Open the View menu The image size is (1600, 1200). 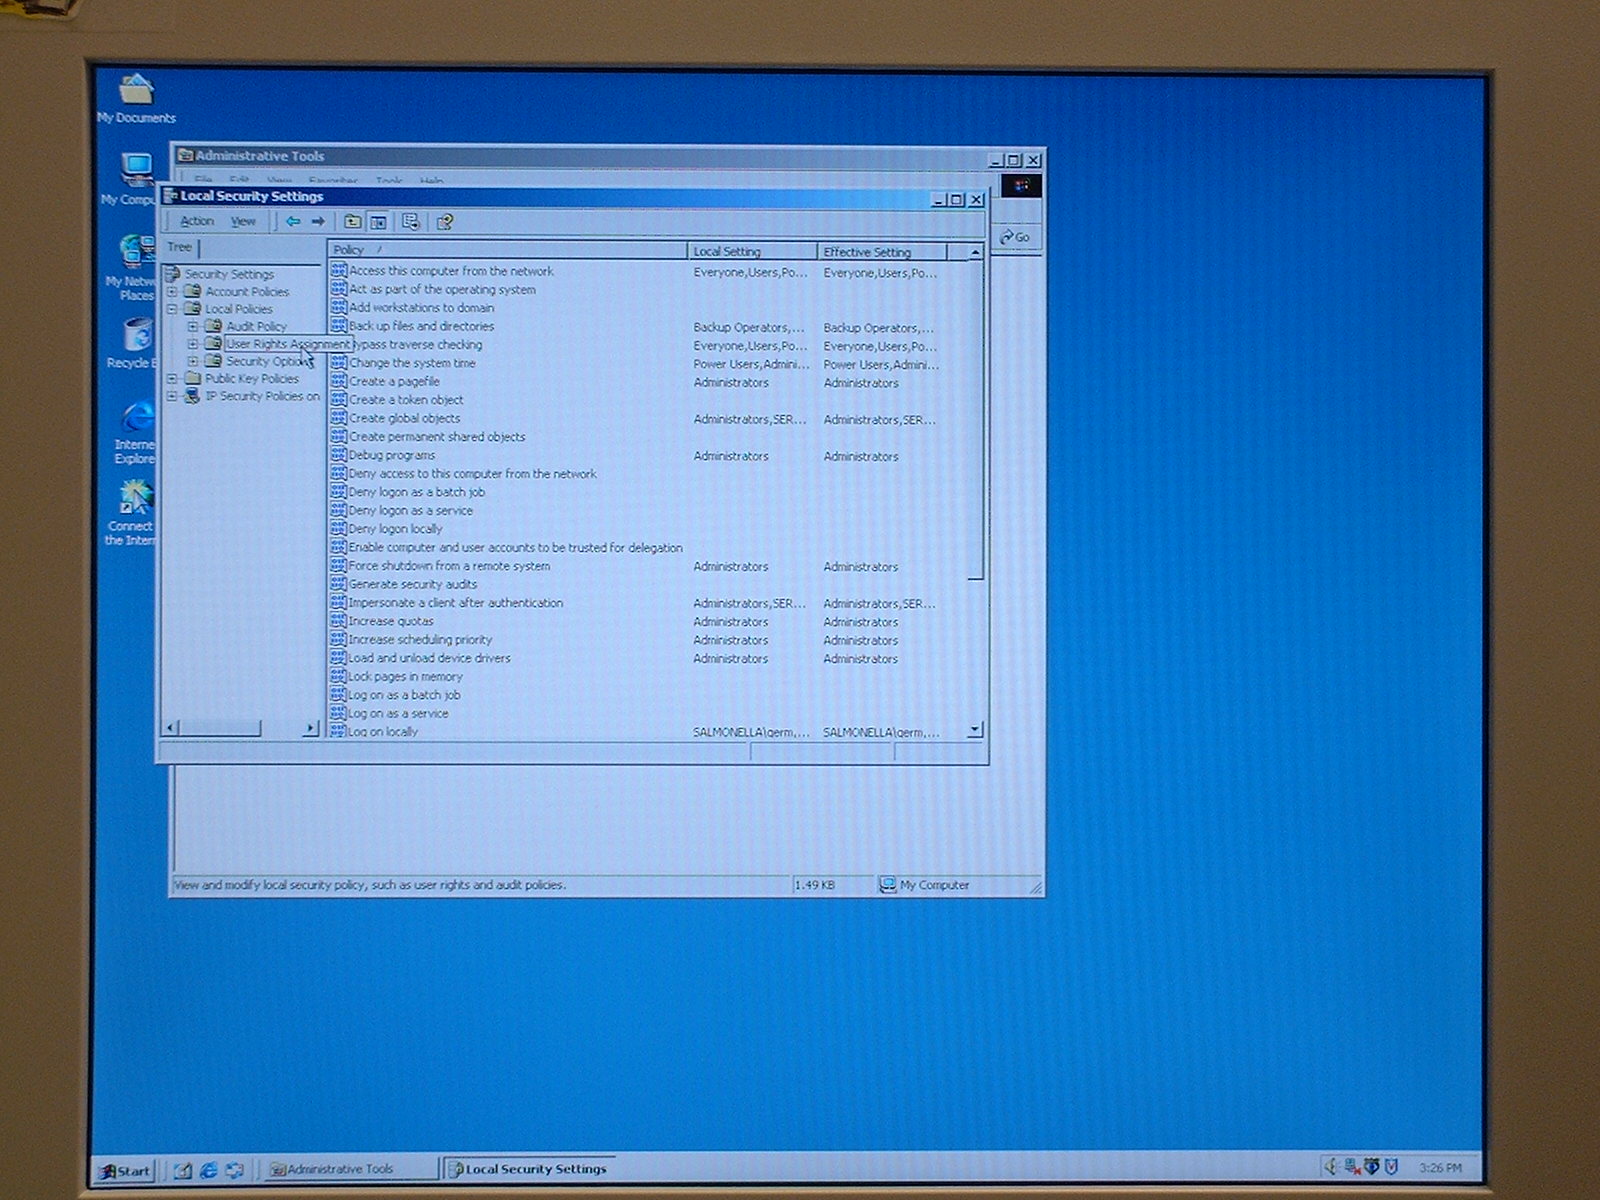(243, 222)
